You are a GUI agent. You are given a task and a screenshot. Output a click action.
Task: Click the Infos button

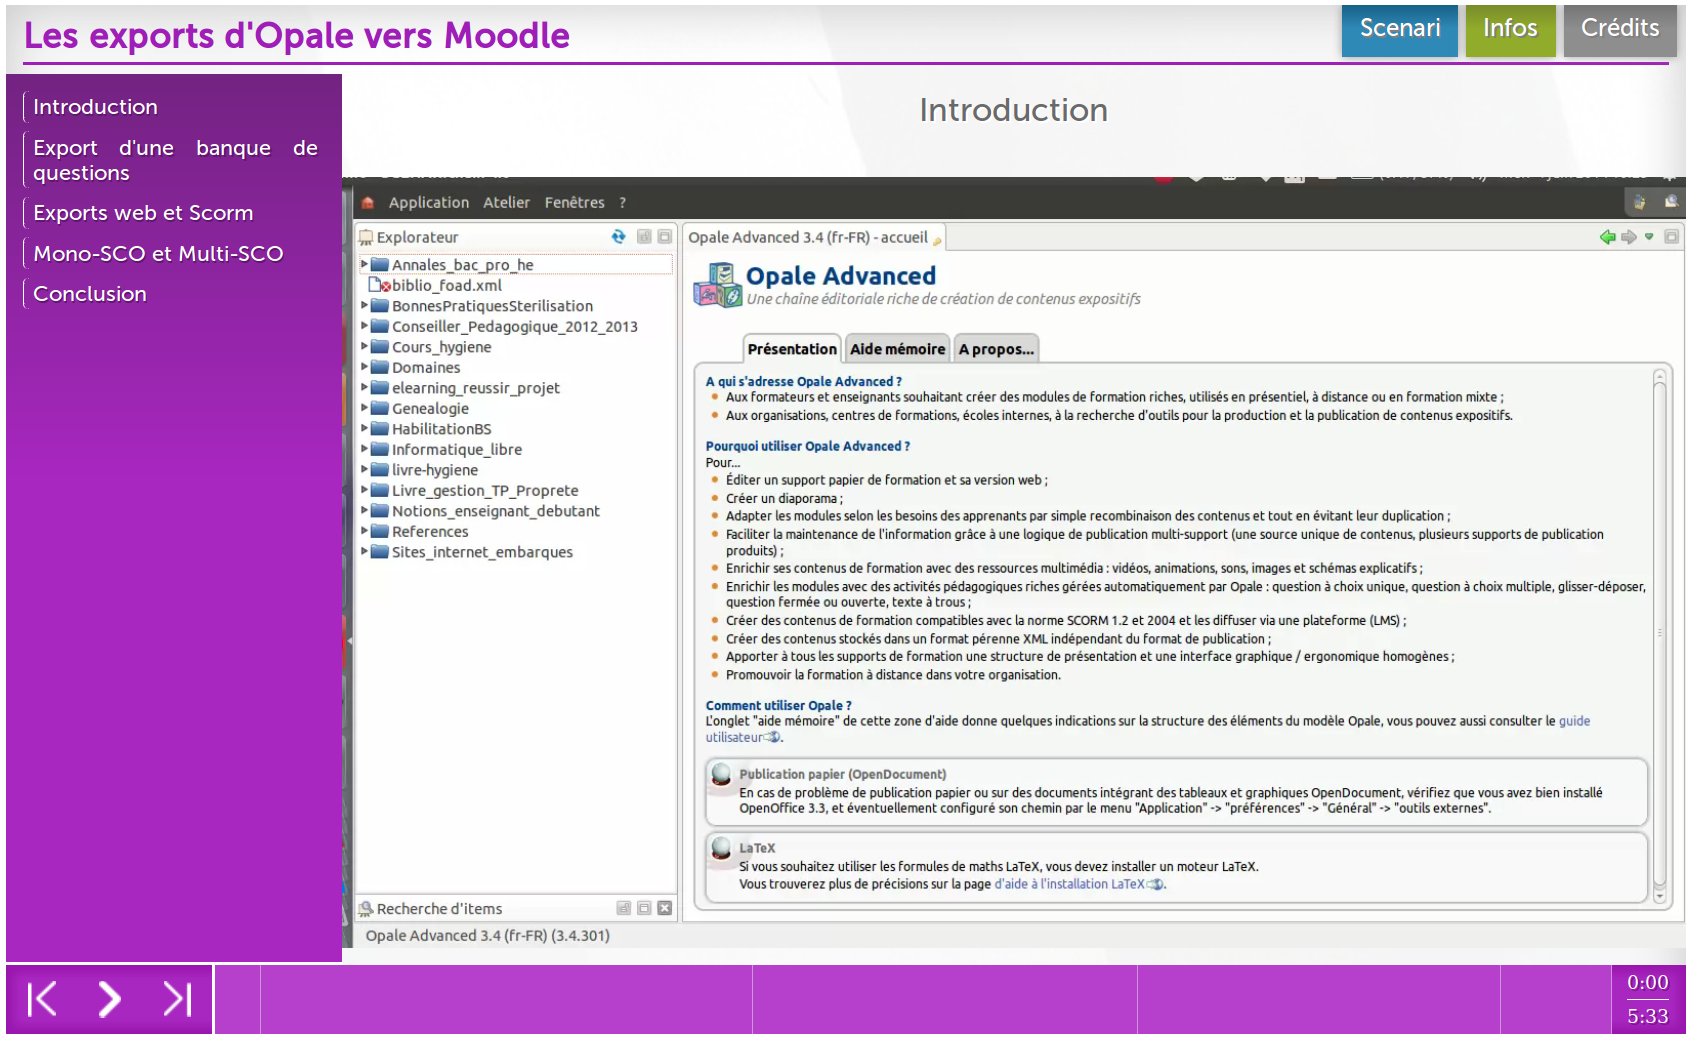coord(1510,29)
